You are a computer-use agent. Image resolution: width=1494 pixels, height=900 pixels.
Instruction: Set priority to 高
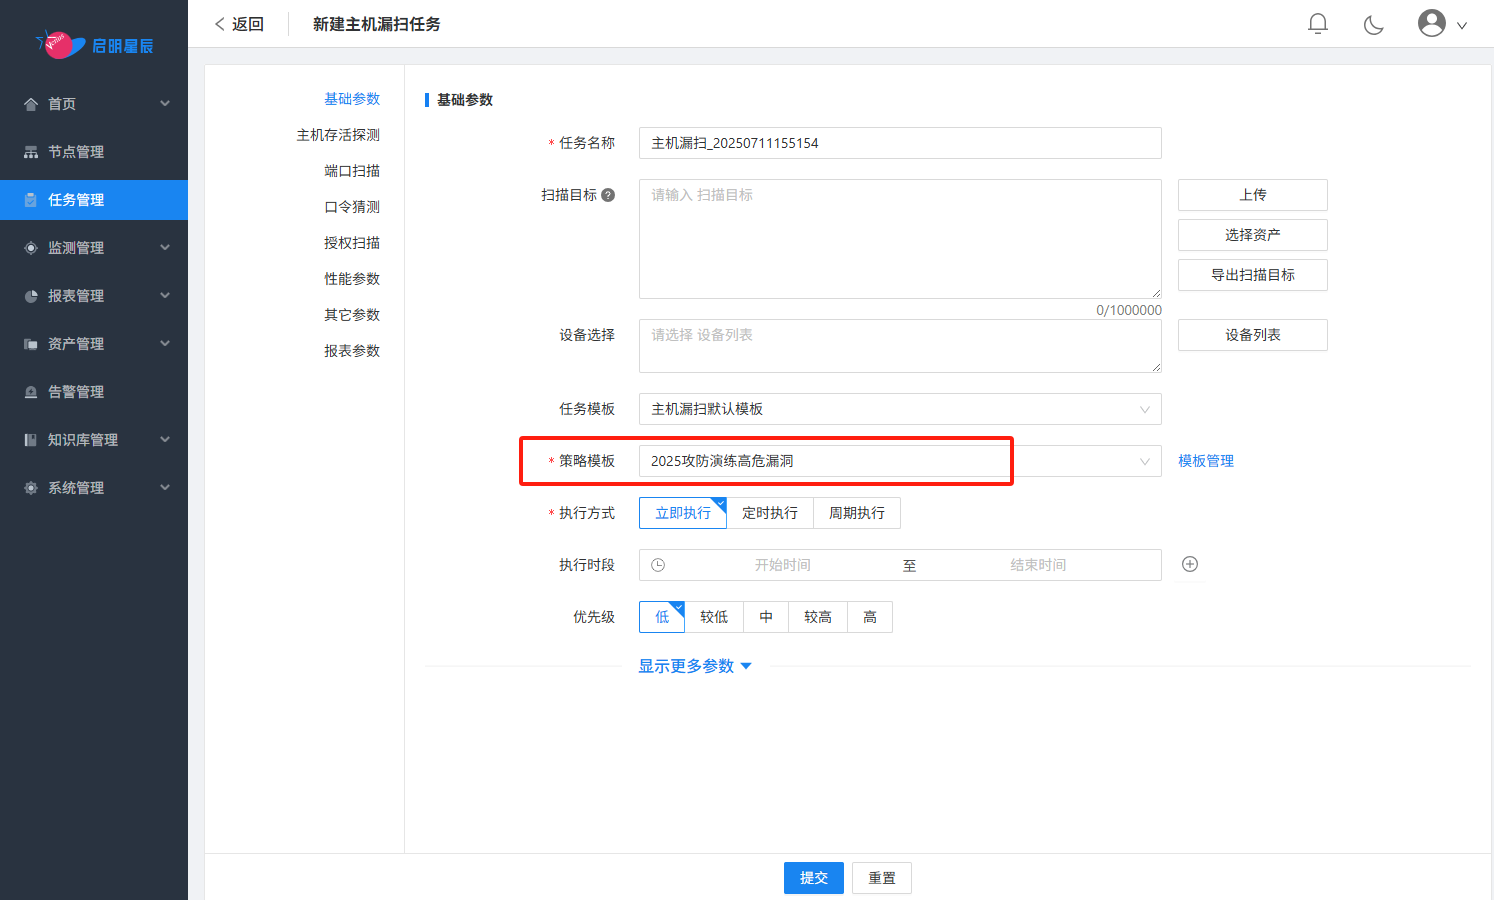point(869,616)
